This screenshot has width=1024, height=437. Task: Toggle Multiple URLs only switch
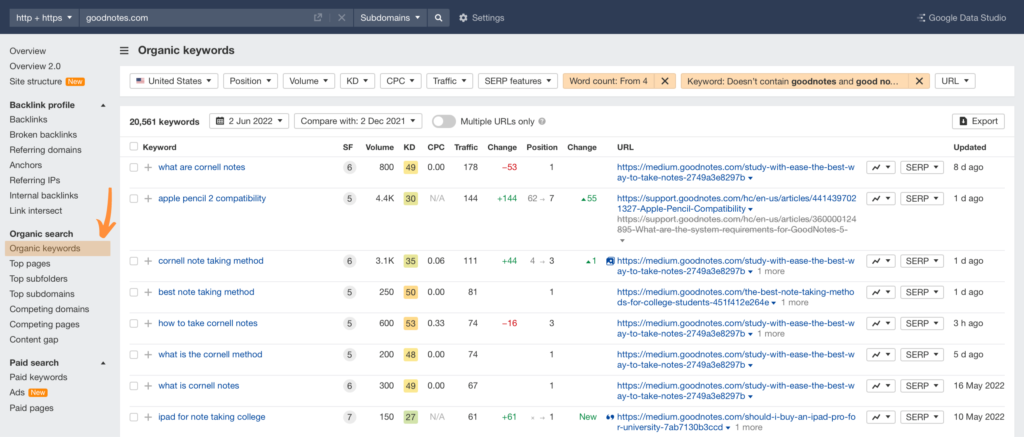[x=443, y=121]
